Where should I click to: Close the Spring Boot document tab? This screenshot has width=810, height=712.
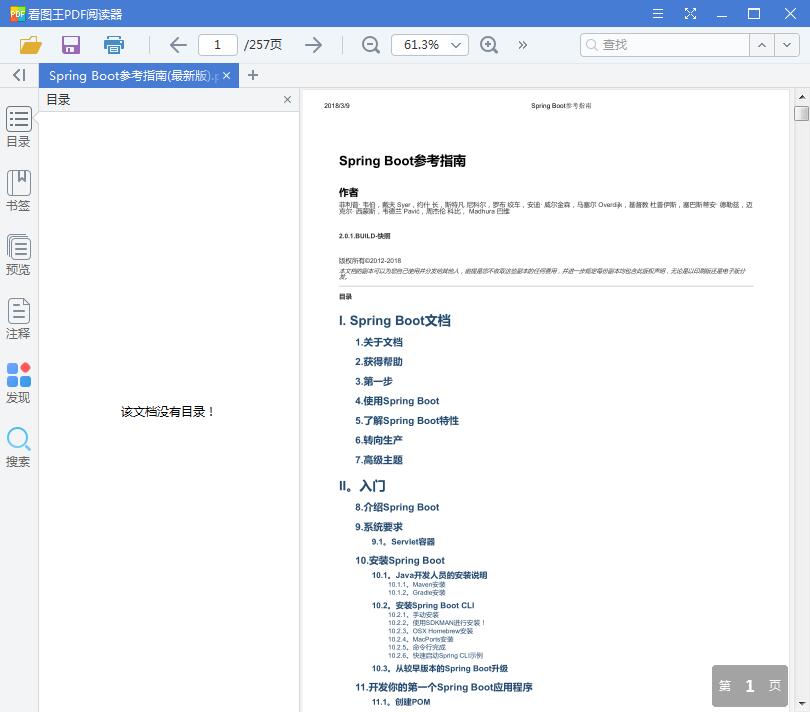(x=227, y=75)
